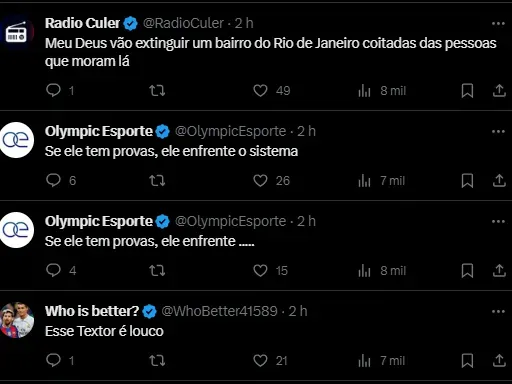Repost the Radio Culer tweet

[157, 91]
